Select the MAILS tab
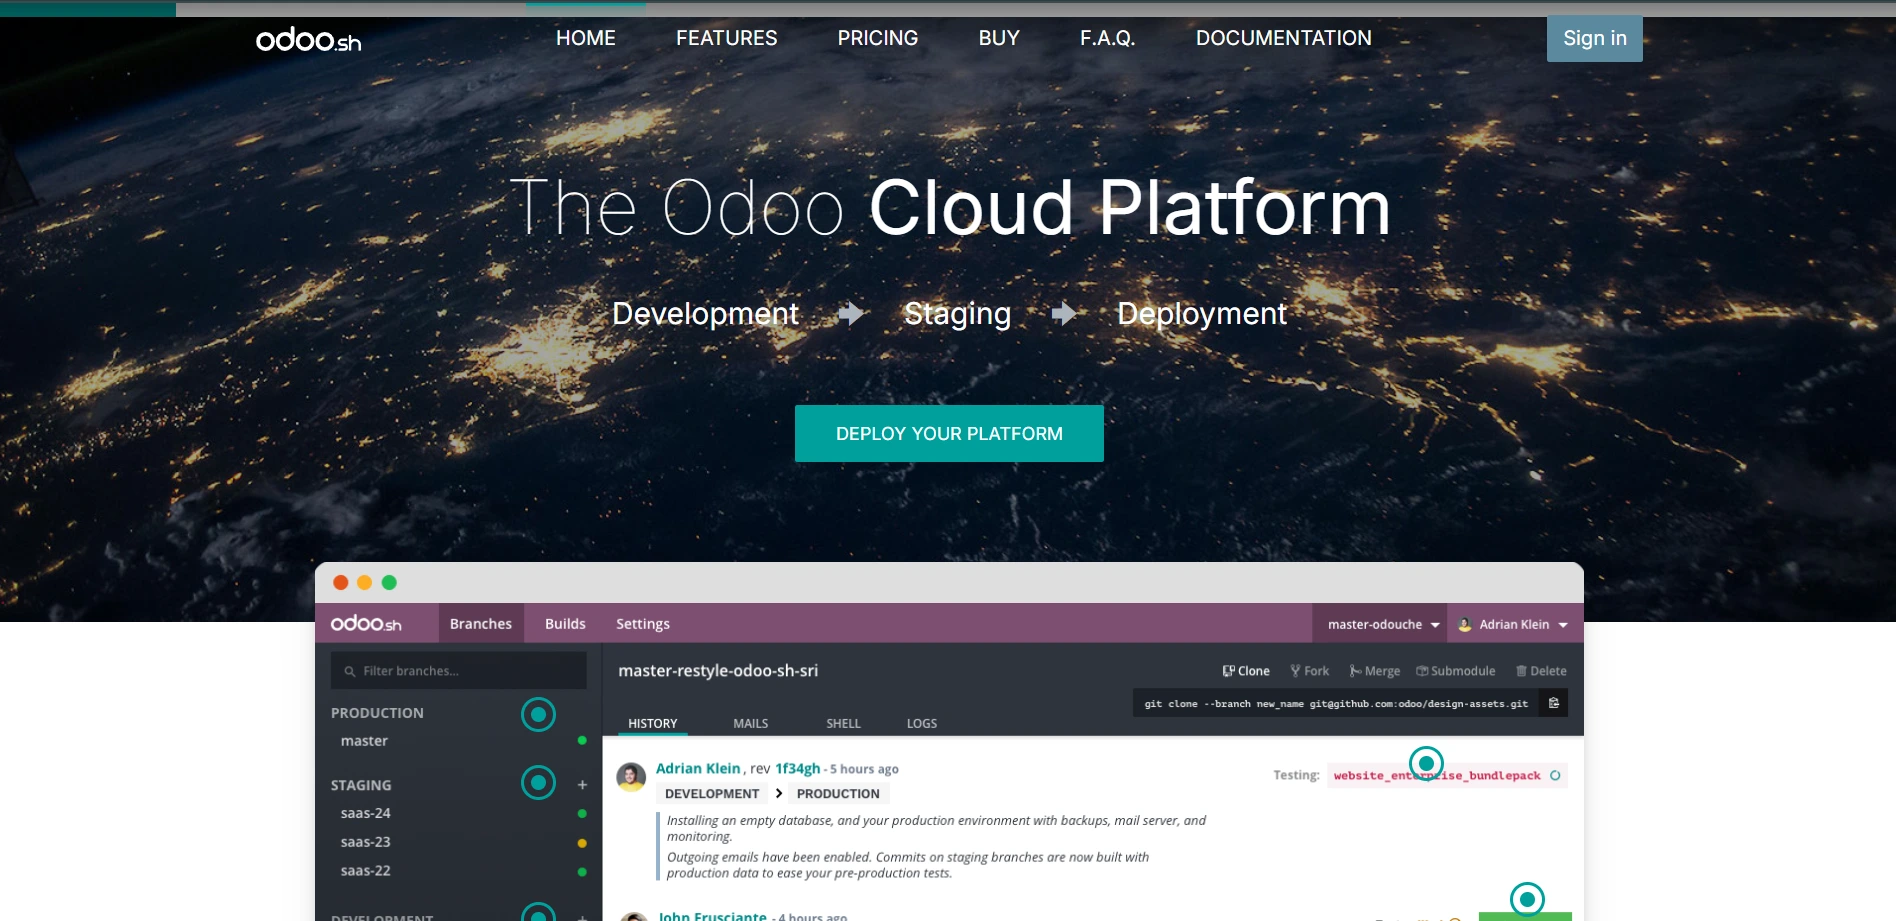This screenshot has height=921, width=1896. point(750,723)
